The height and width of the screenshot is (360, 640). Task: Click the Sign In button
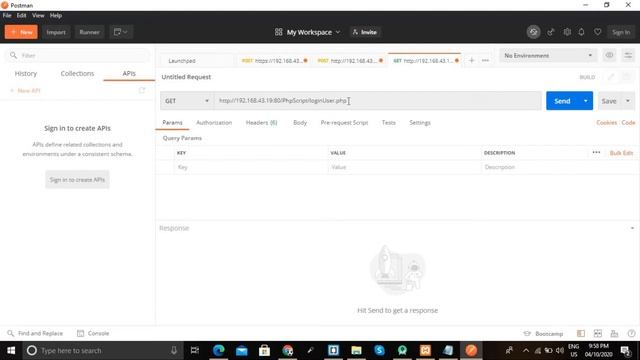621,32
